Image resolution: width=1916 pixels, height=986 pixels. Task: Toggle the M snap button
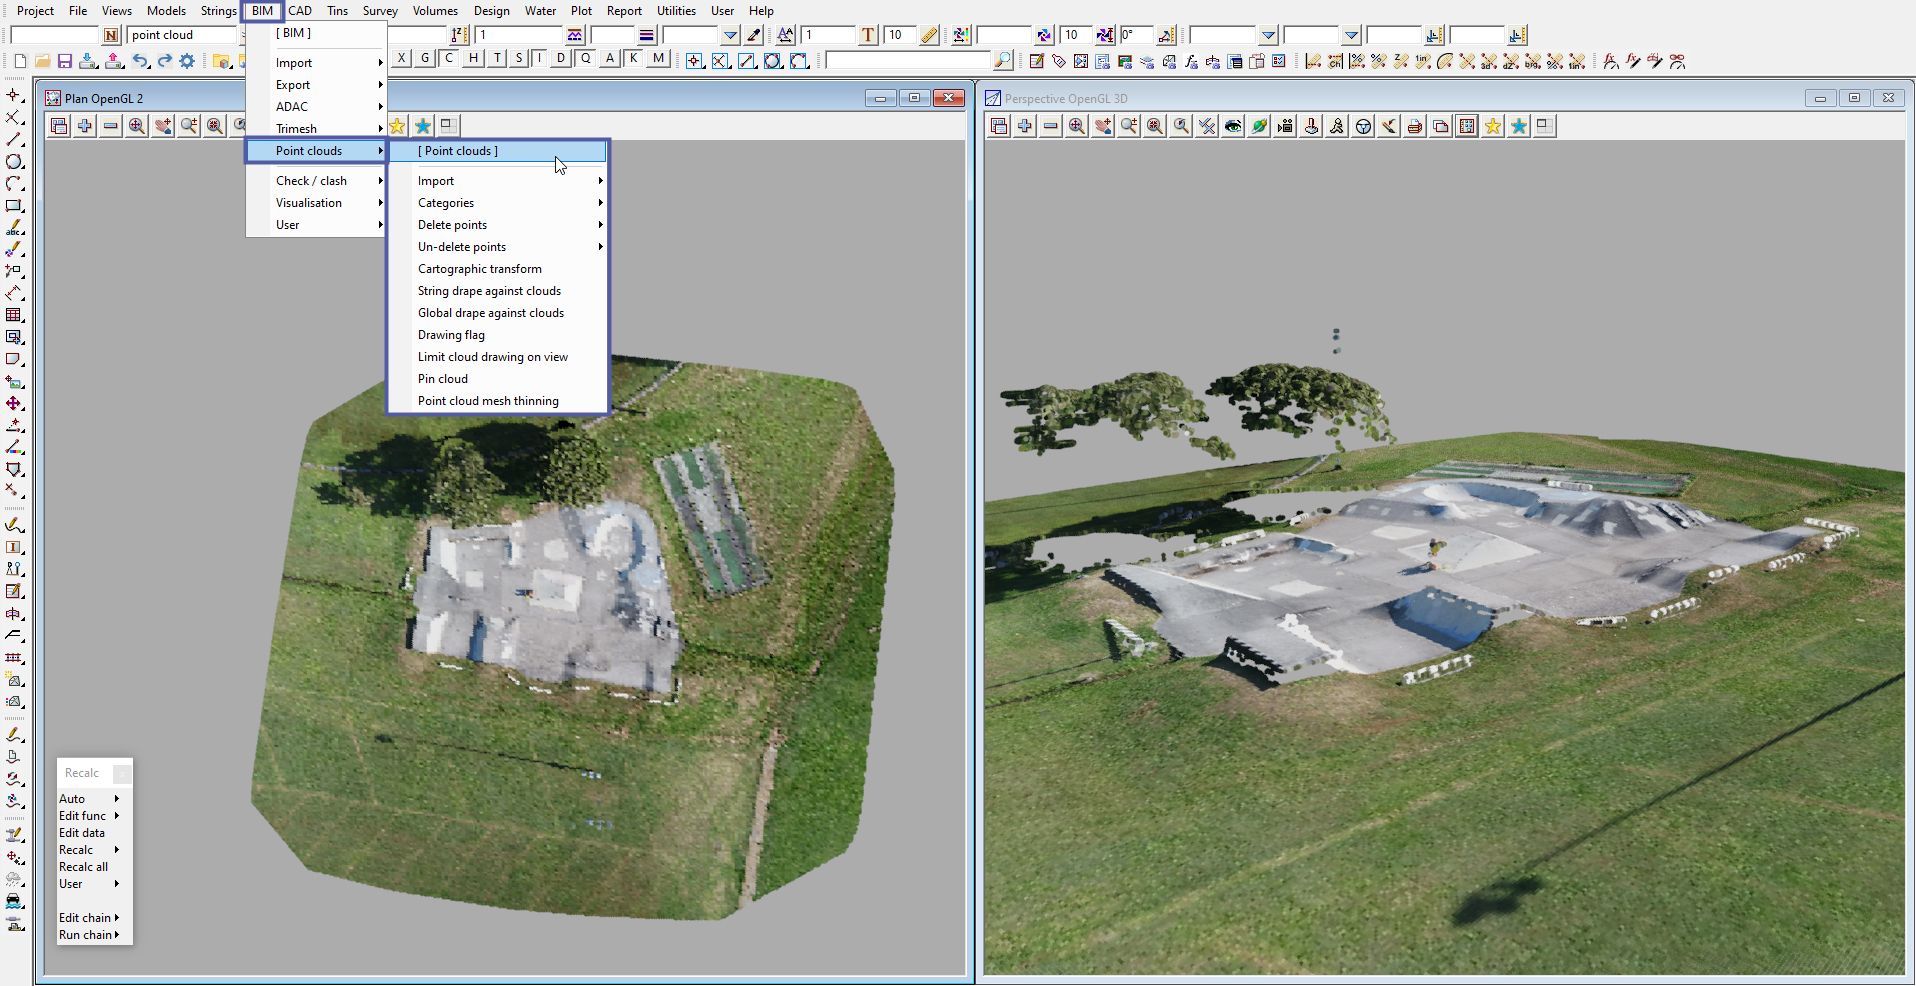[x=657, y=58]
